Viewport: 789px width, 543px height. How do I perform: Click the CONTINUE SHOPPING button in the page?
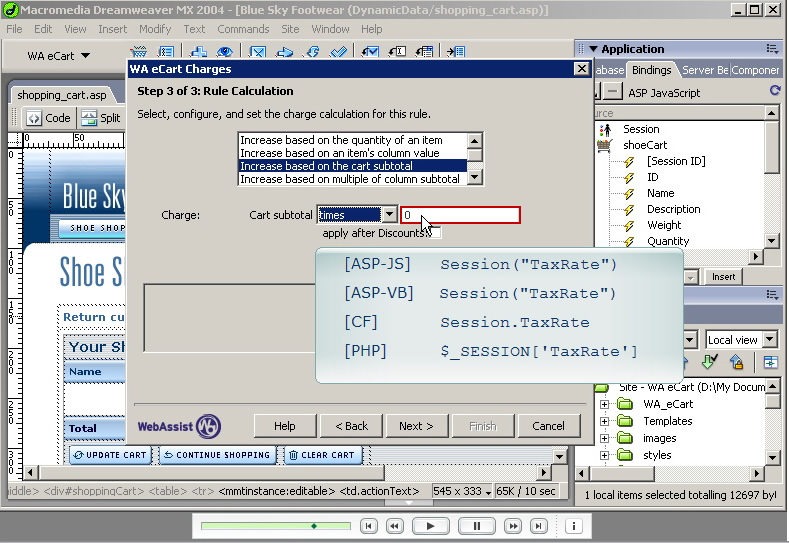point(217,455)
